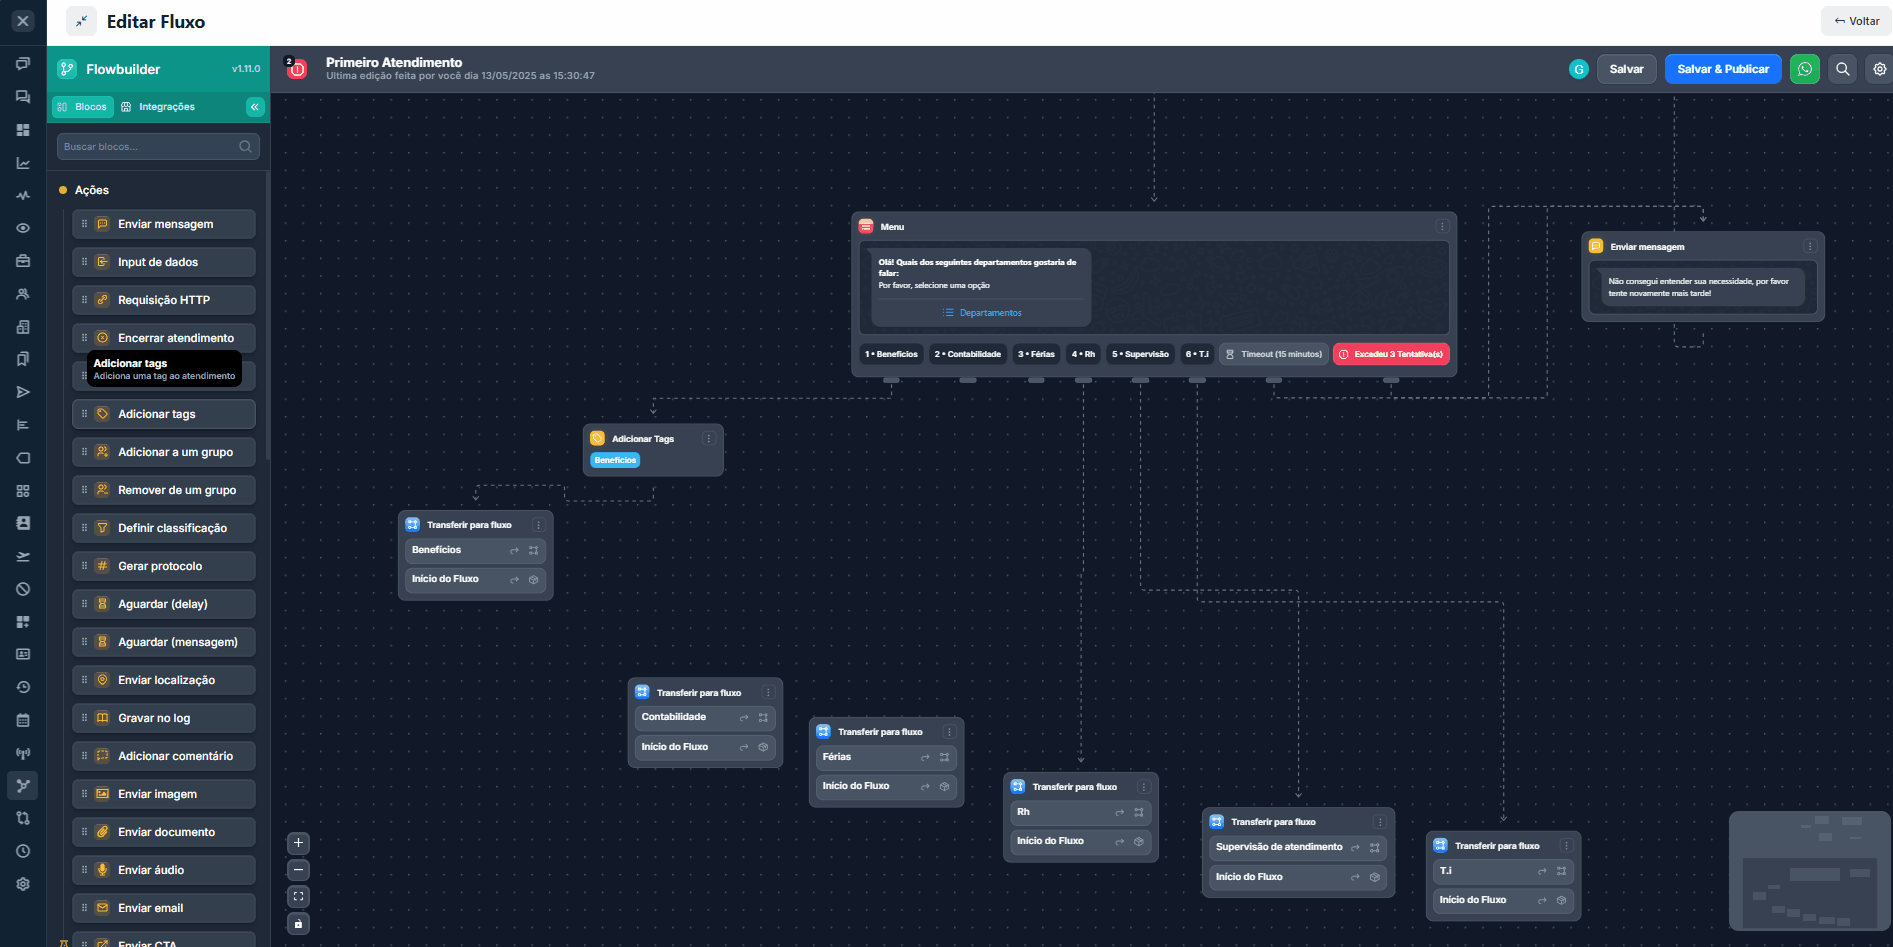
Task: Open options of Rh transfer node
Action: 1143,787
